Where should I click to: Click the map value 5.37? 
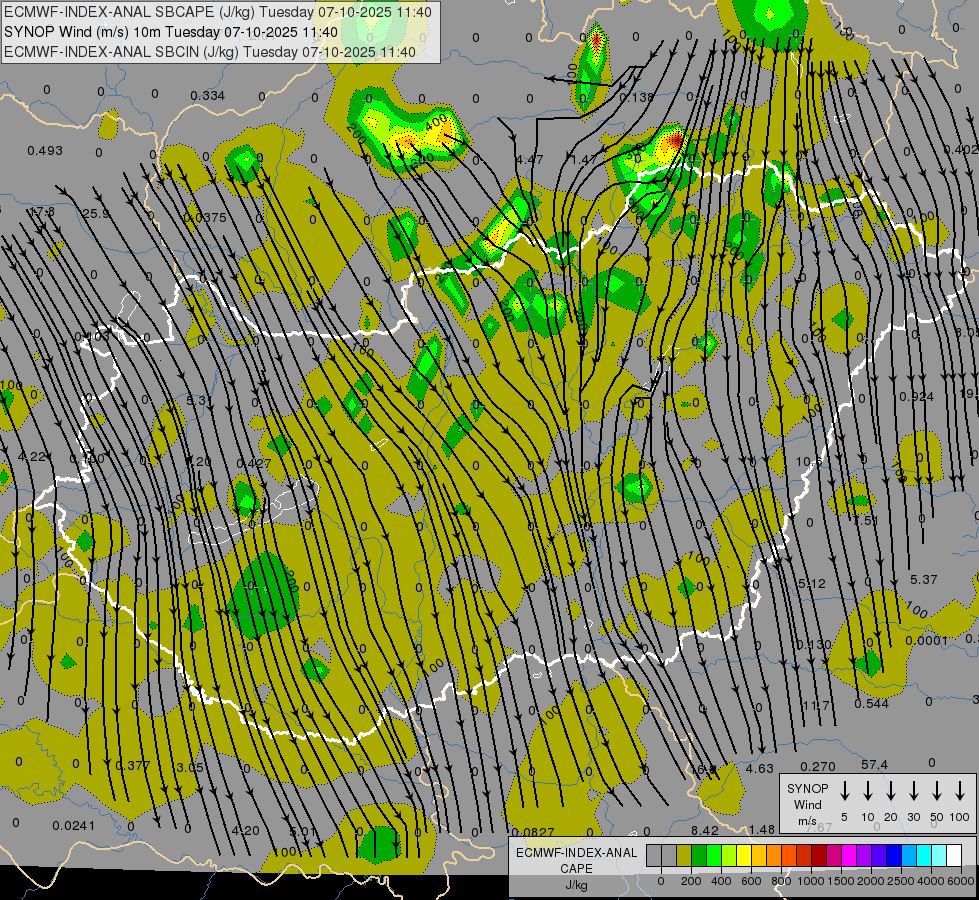(923, 580)
